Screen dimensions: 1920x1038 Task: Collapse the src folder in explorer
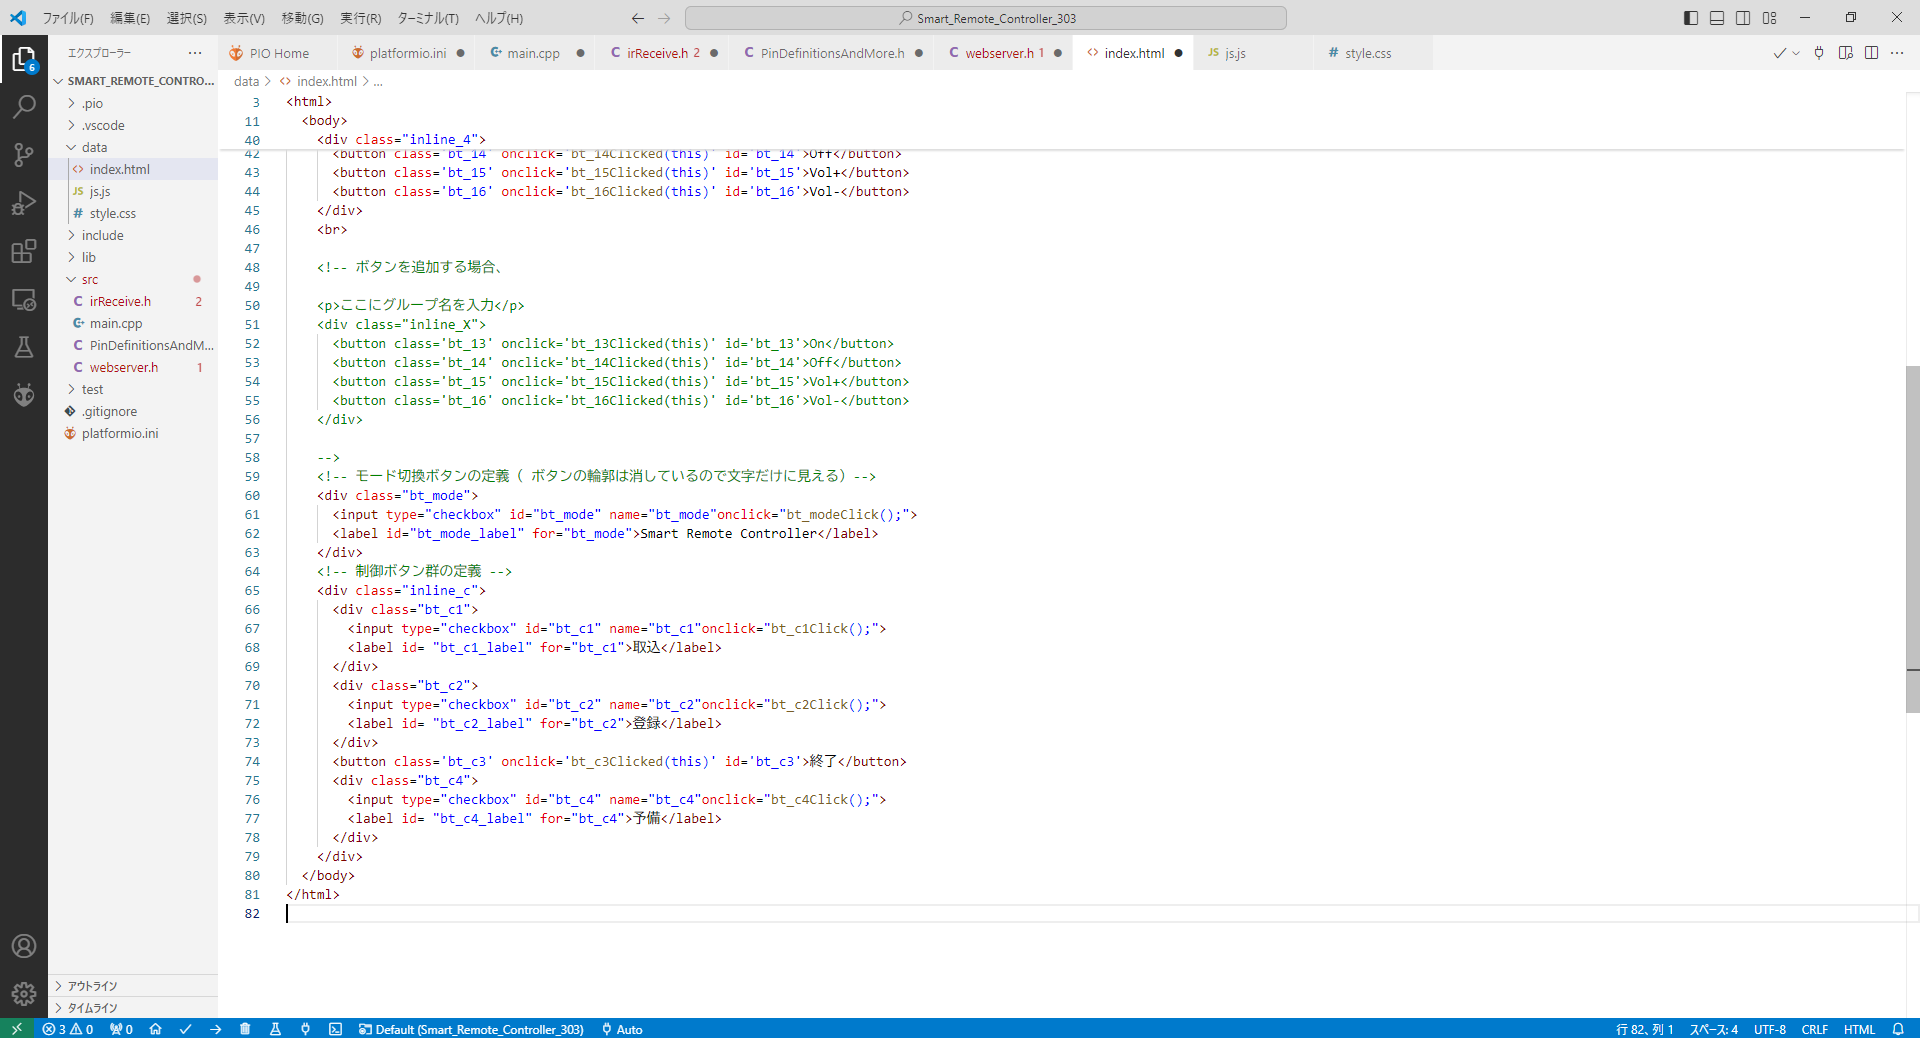(89, 279)
